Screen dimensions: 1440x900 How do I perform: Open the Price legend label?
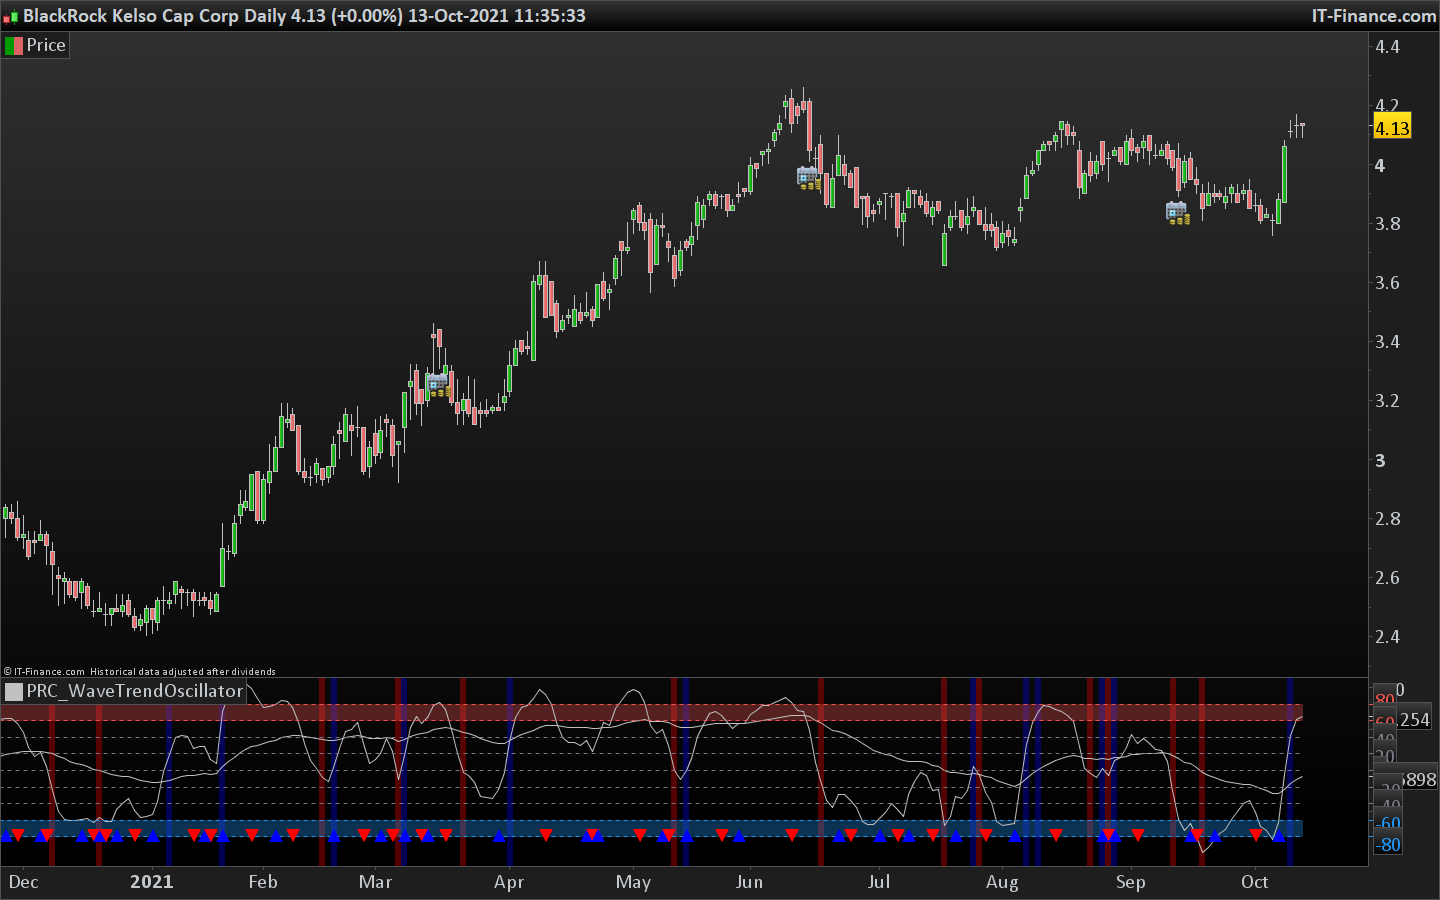[x=46, y=45]
